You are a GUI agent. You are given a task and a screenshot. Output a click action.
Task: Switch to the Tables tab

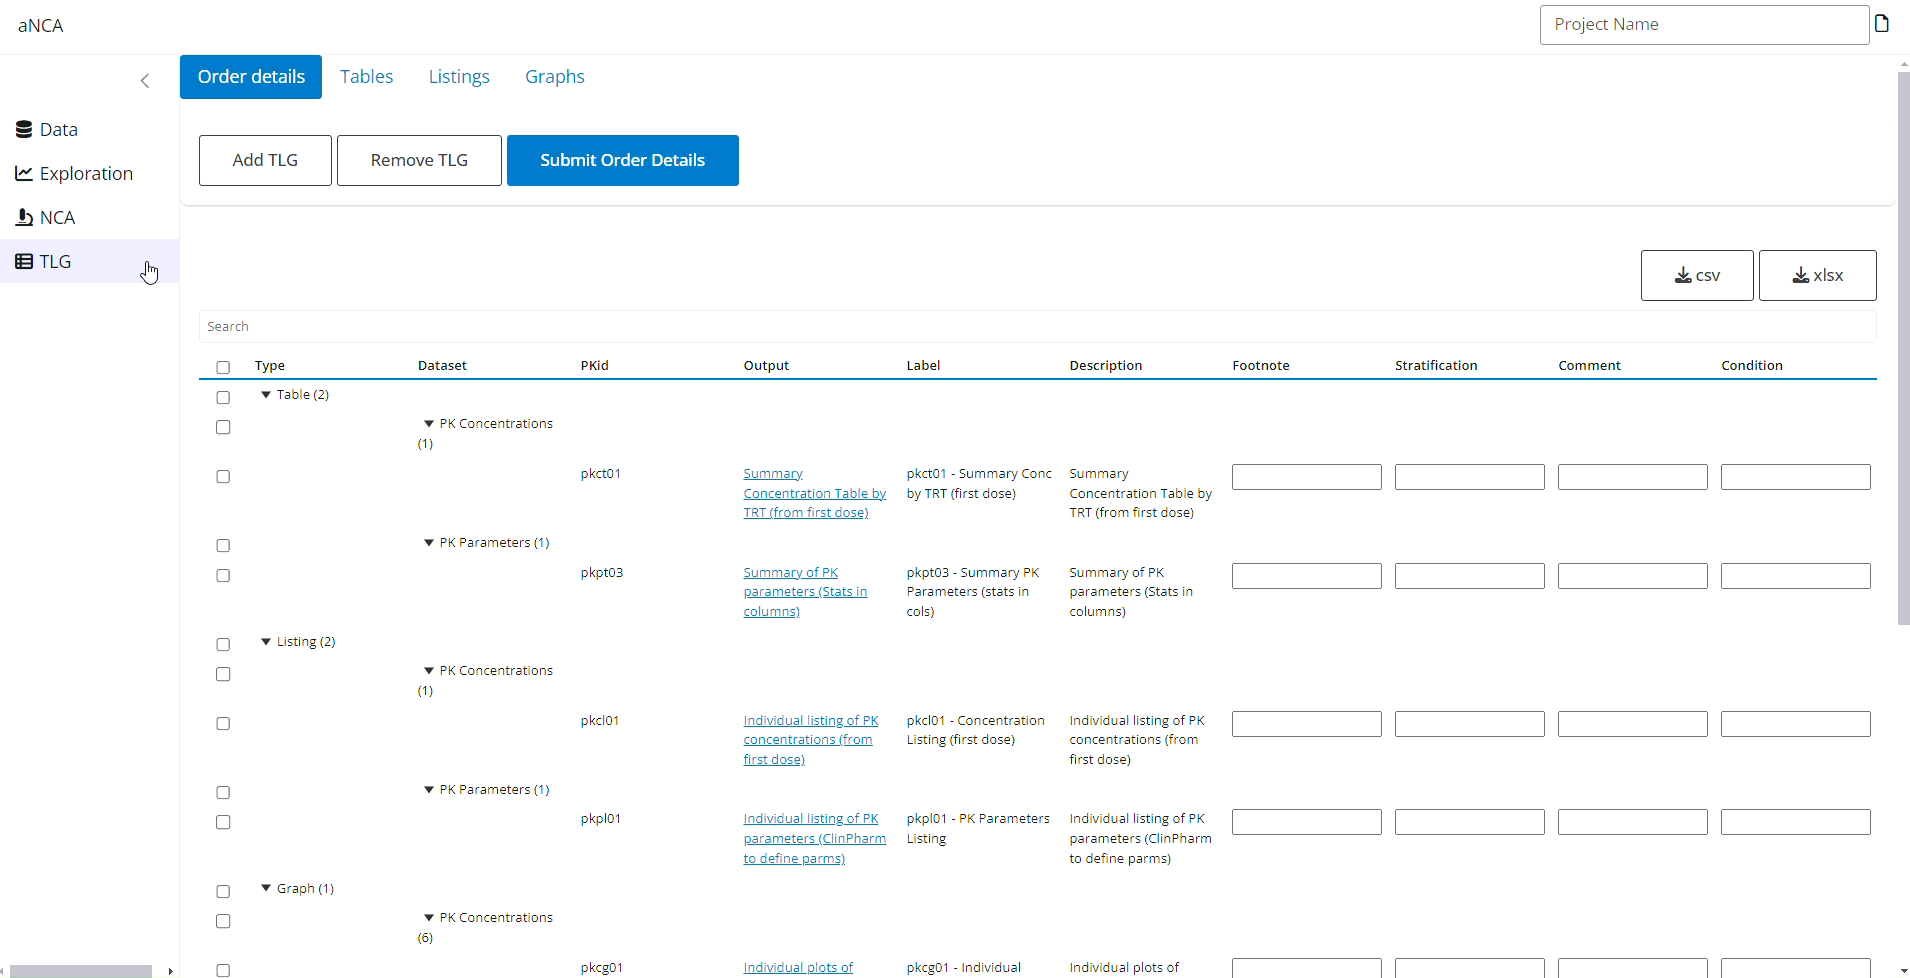pyautogui.click(x=366, y=76)
